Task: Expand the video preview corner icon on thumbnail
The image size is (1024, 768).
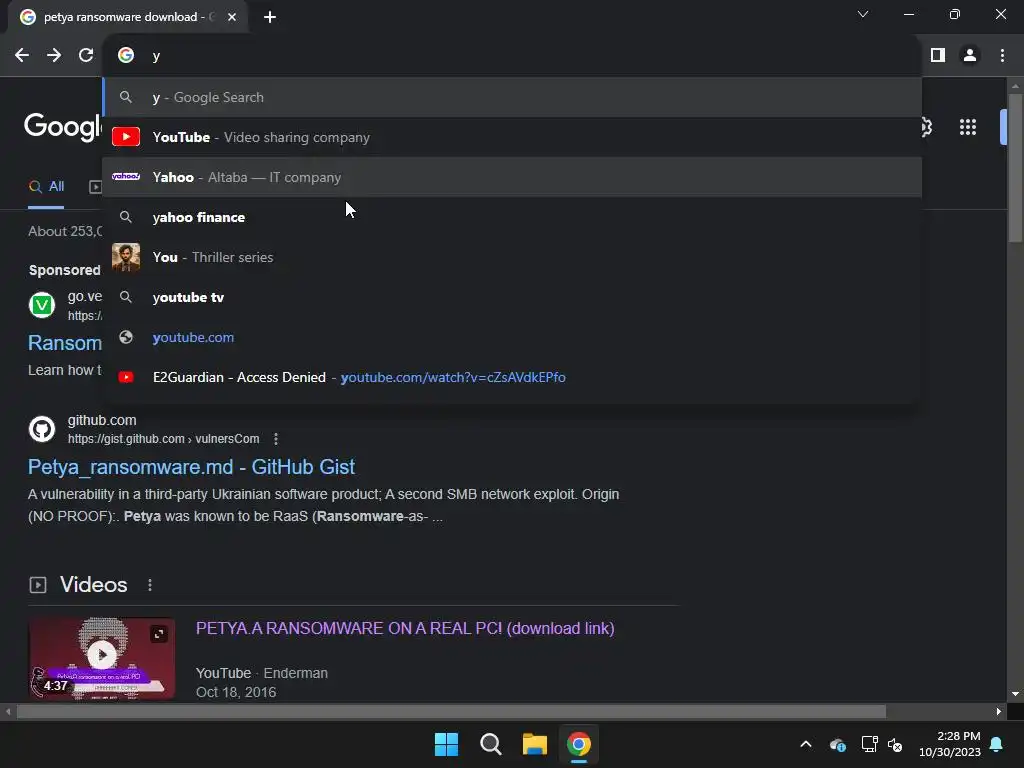Action: (159, 633)
